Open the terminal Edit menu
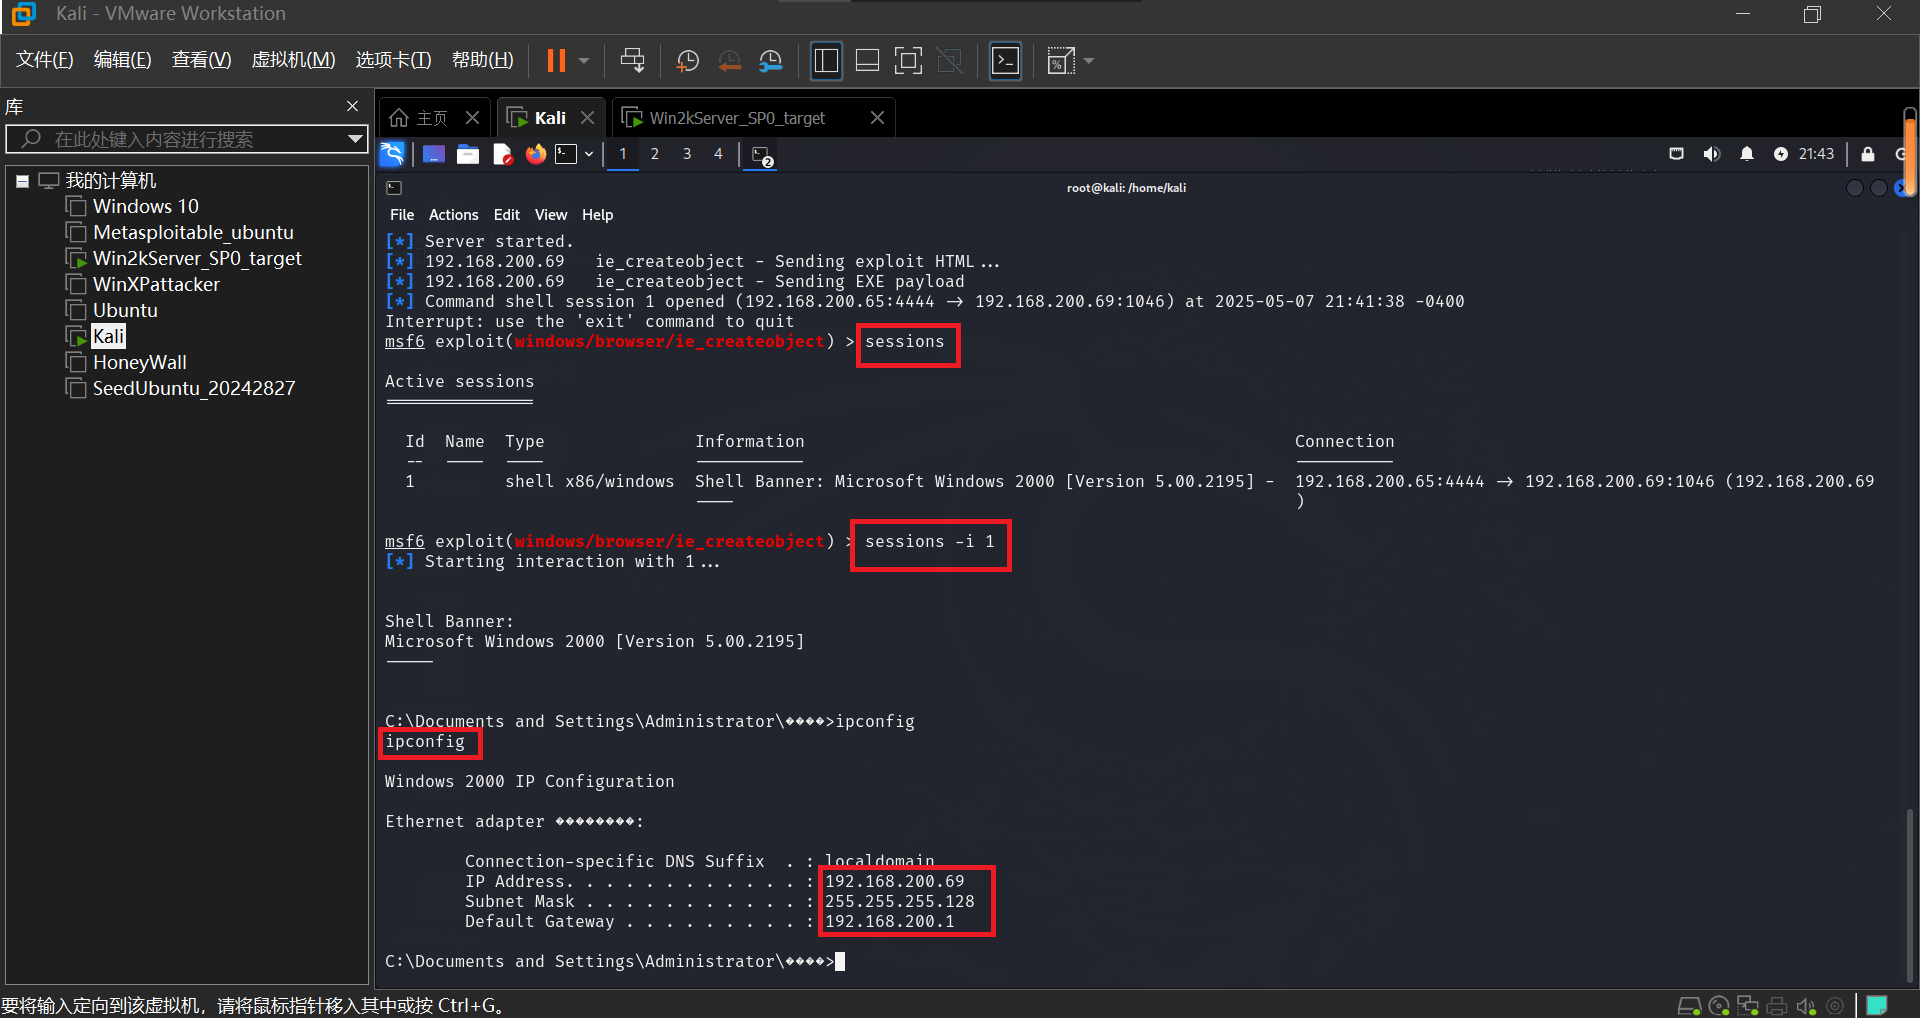The width and height of the screenshot is (1920, 1018). click(507, 215)
